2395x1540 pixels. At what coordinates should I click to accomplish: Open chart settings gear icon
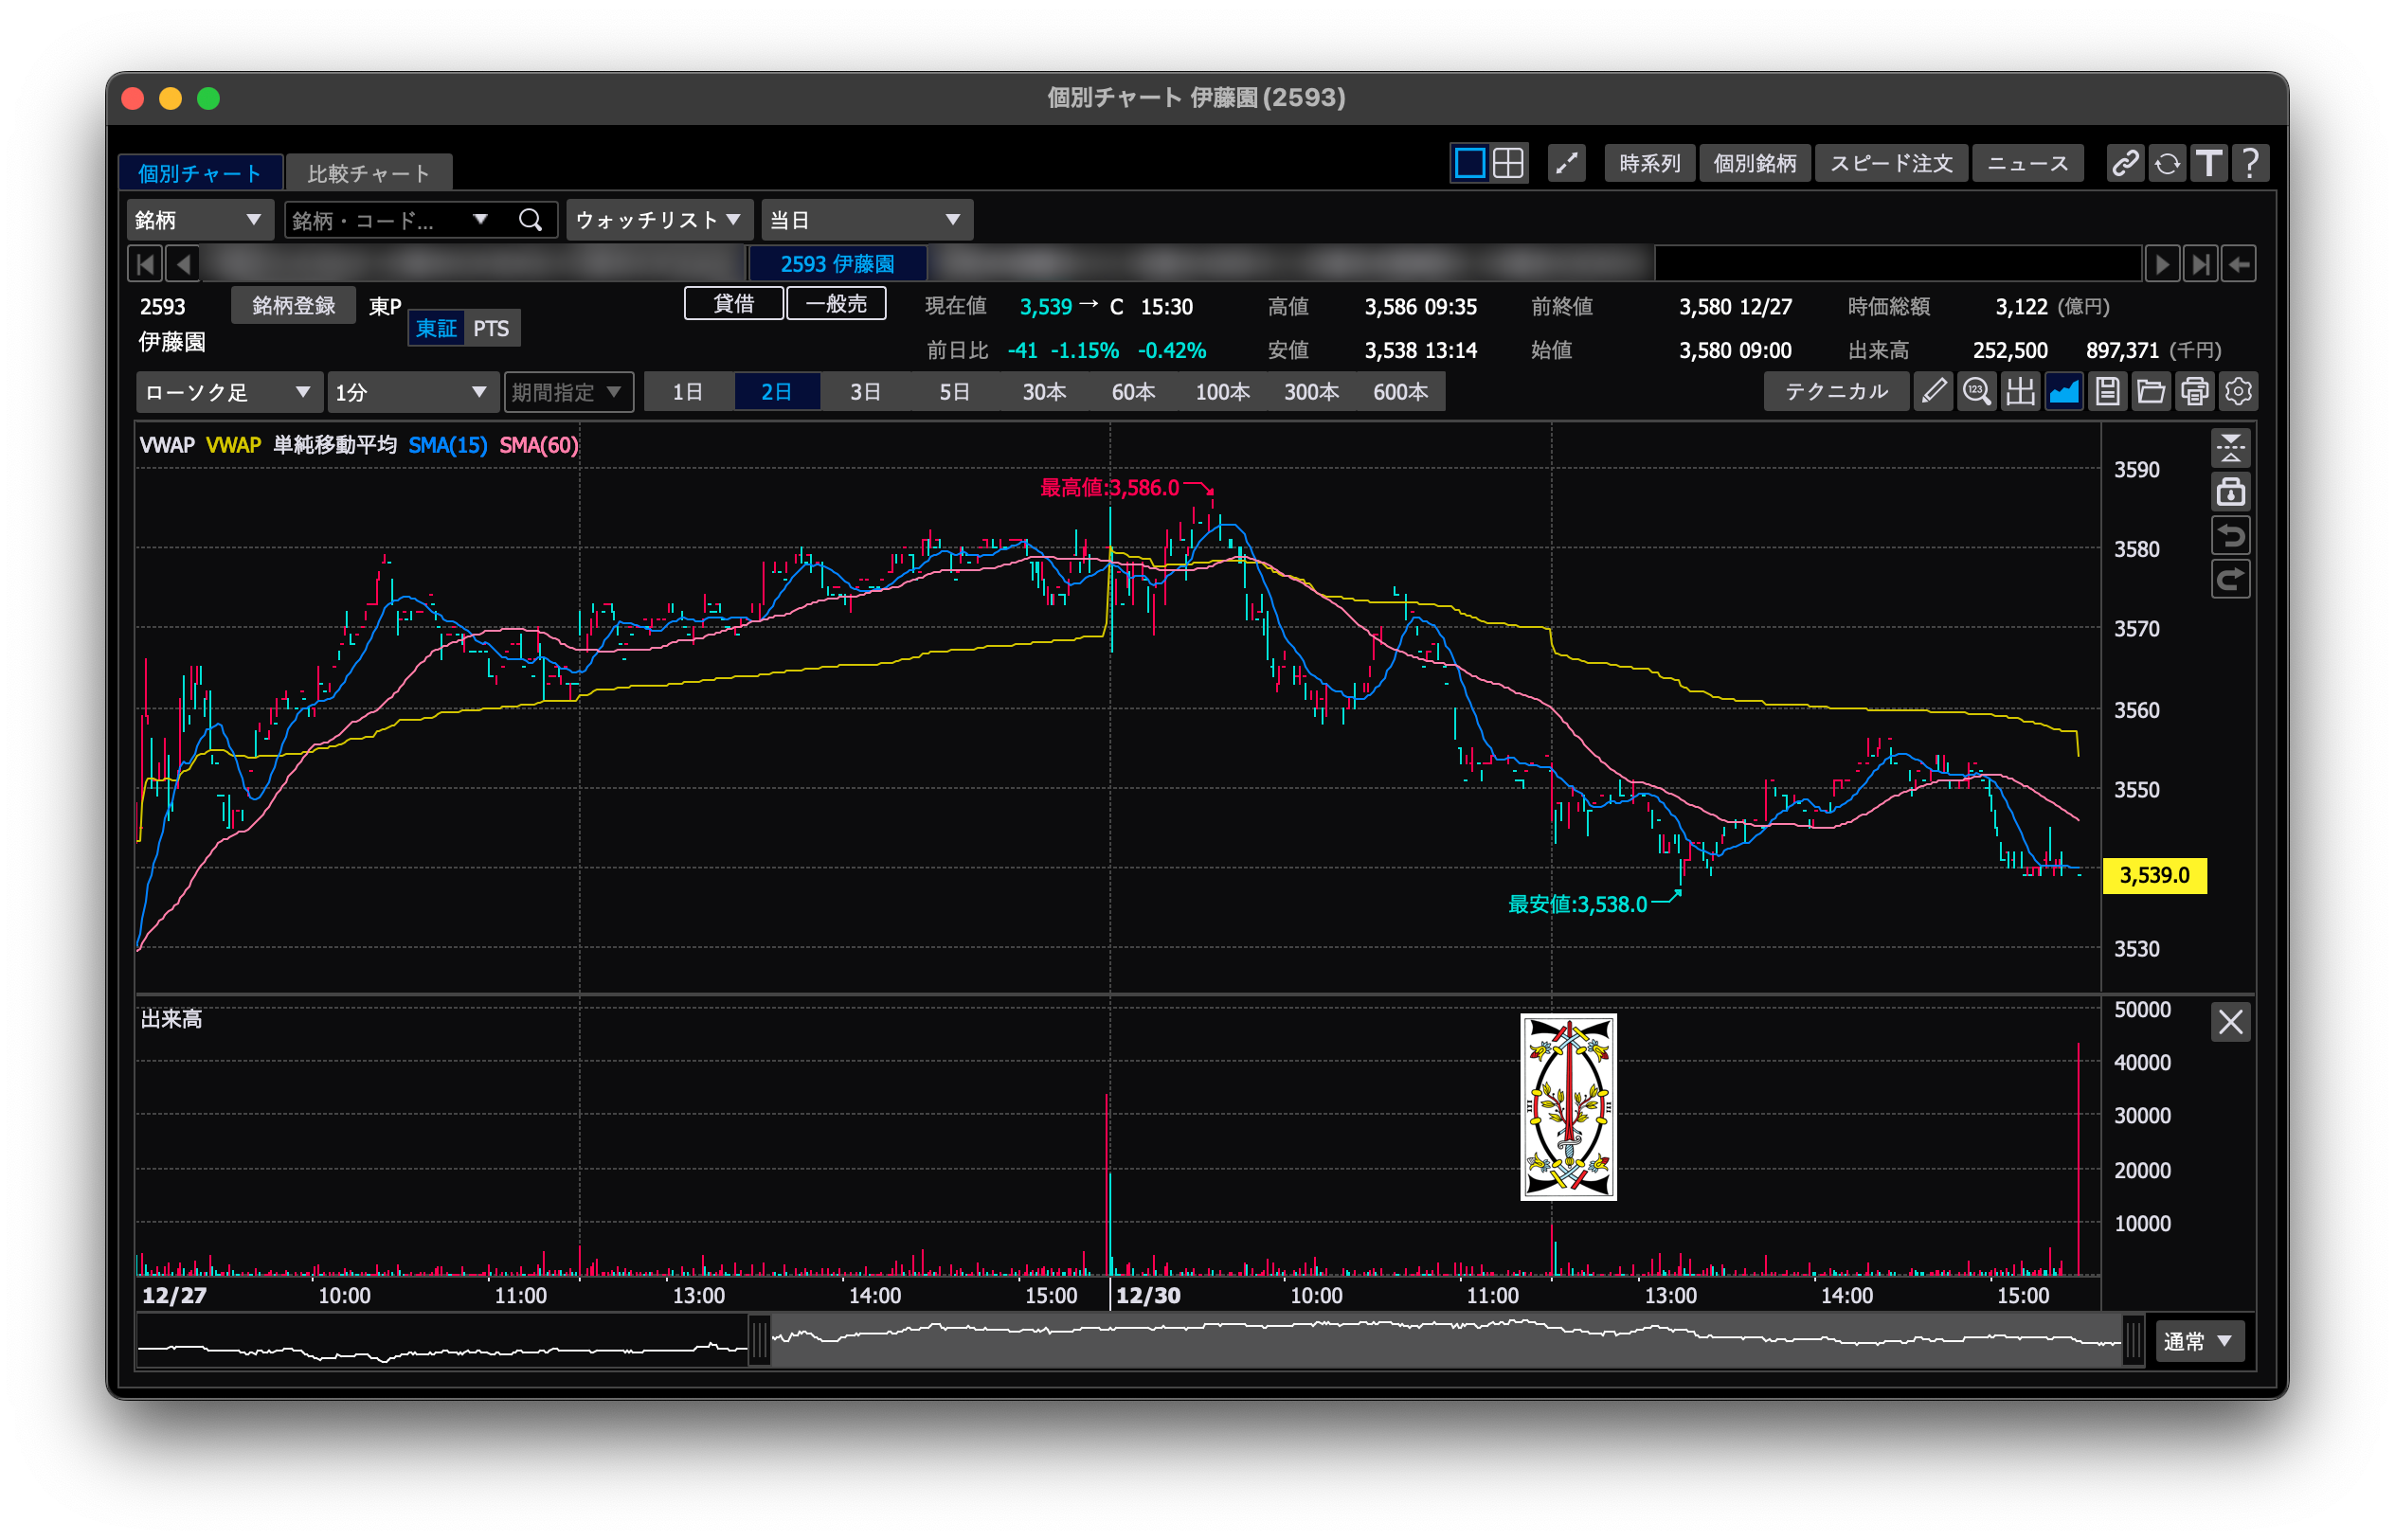[2238, 391]
